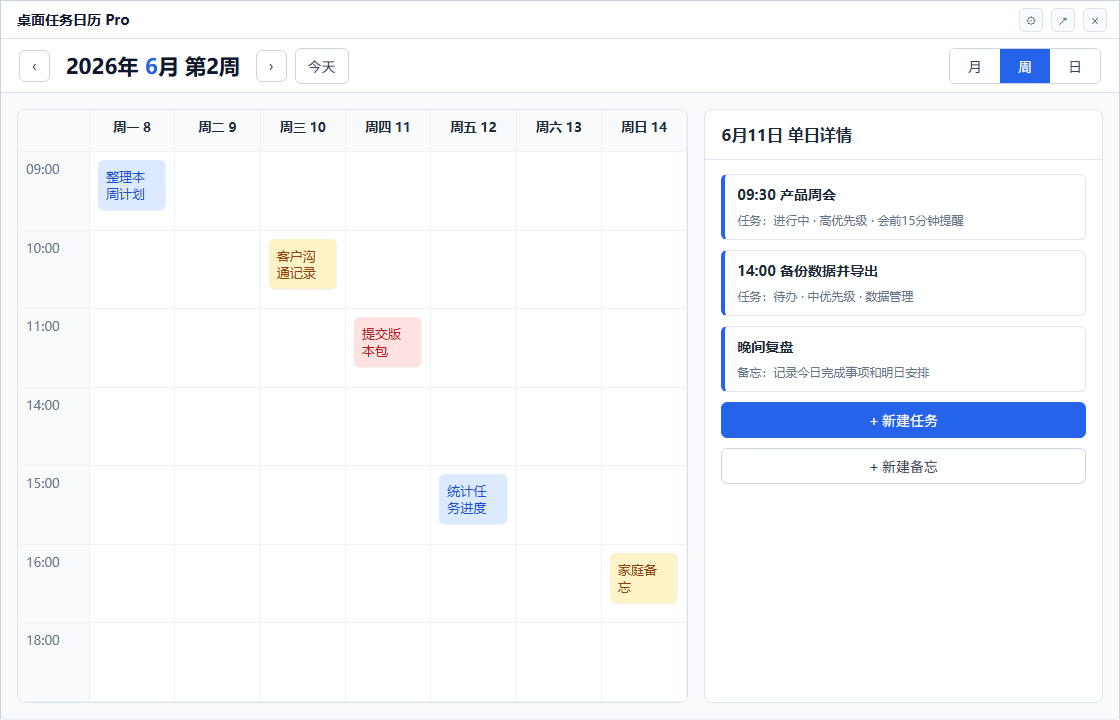Open the 提交版本包 event on Thursday
The image size is (1120, 720).
pos(388,342)
